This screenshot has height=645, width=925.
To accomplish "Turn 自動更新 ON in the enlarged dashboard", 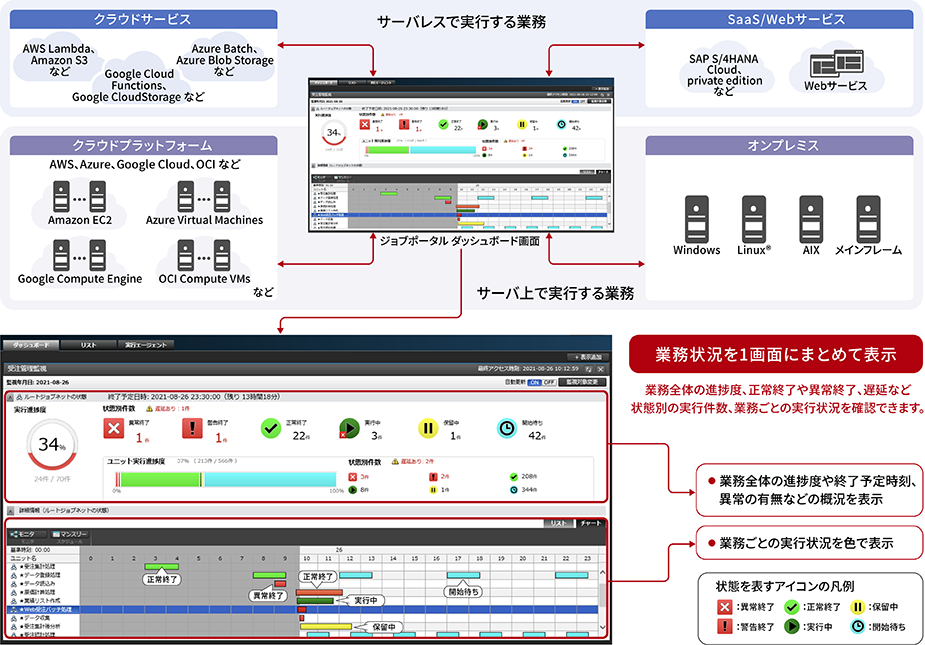I will point(534,382).
